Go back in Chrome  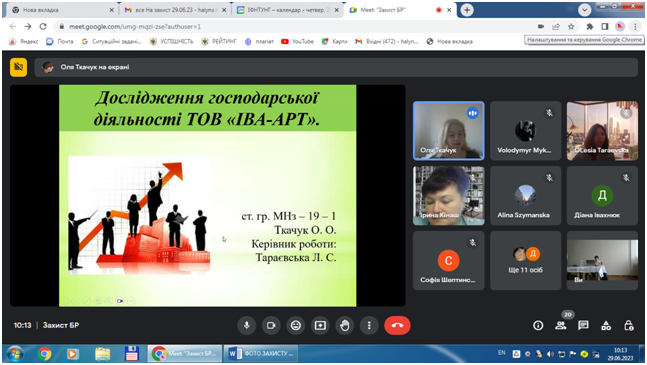click(13, 26)
